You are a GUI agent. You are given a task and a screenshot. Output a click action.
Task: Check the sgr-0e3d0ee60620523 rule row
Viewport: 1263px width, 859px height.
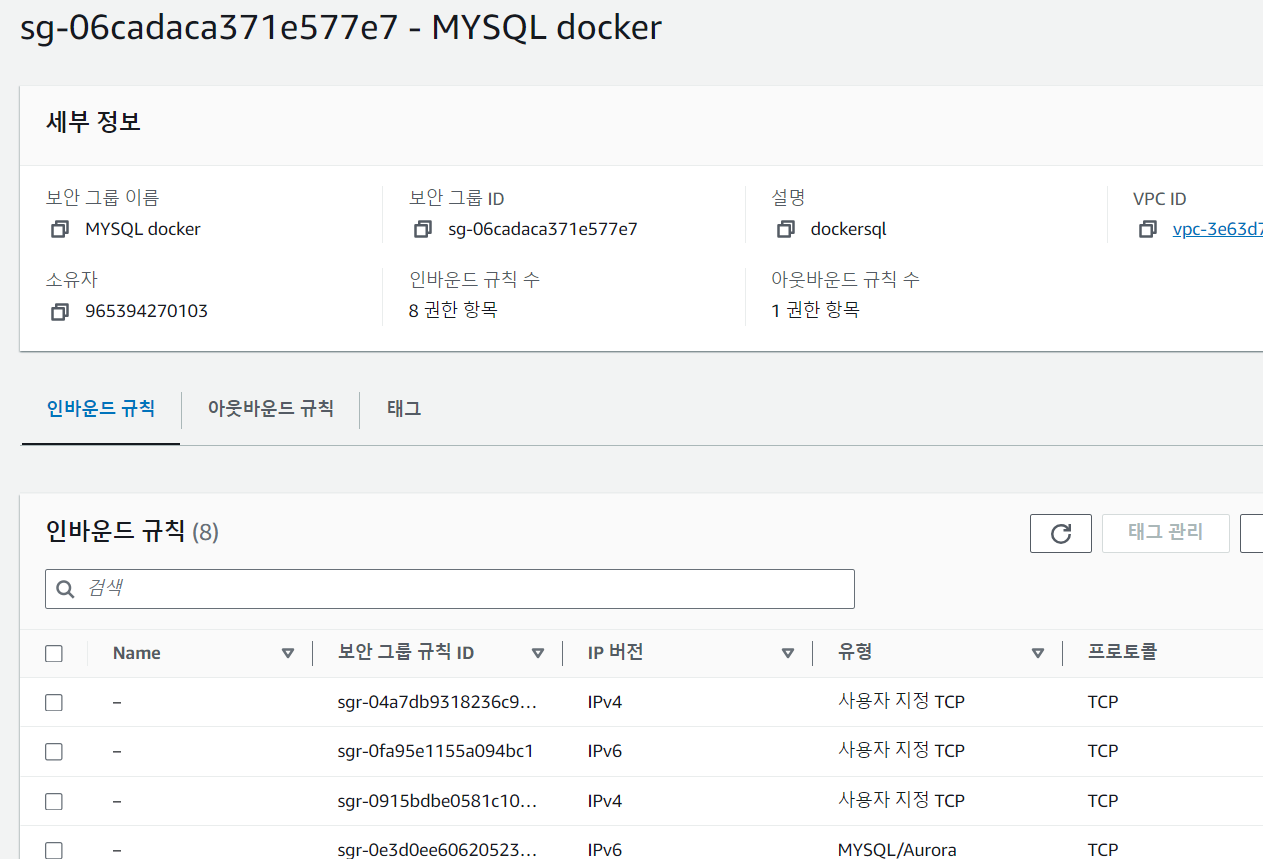point(54,850)
